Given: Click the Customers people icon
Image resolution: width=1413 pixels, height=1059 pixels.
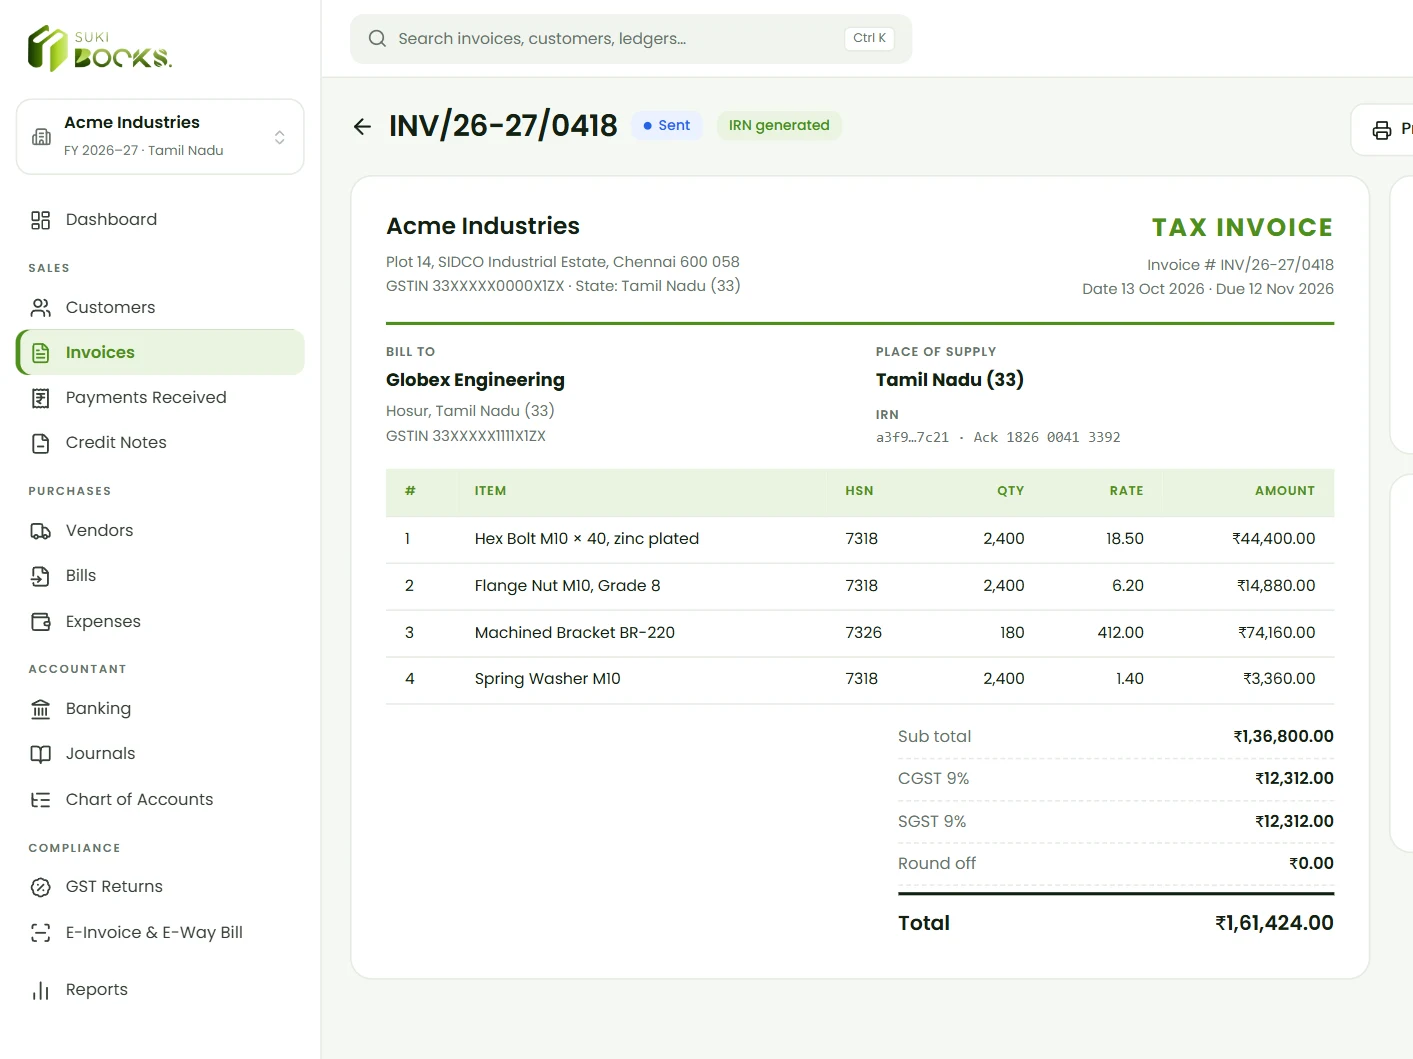Looking at the screenshot, I should pyautogui.click(x=40, y=307).
